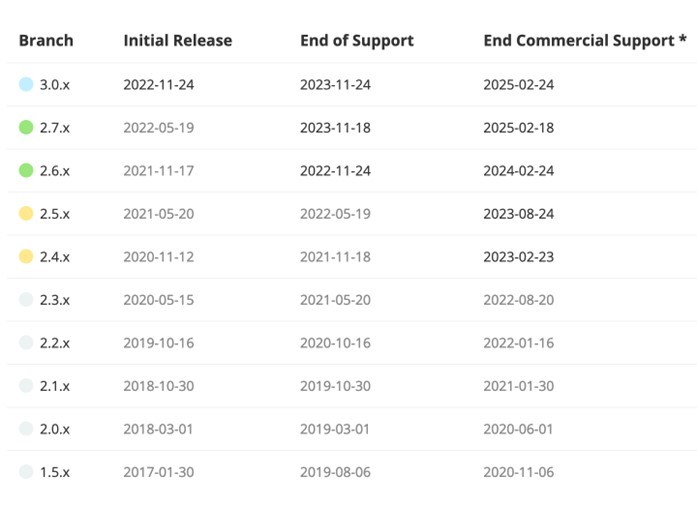This screenshot has height=505, width=697.
Task: Click the grey status dot beside 1.5.x
Action: (26, 471)
